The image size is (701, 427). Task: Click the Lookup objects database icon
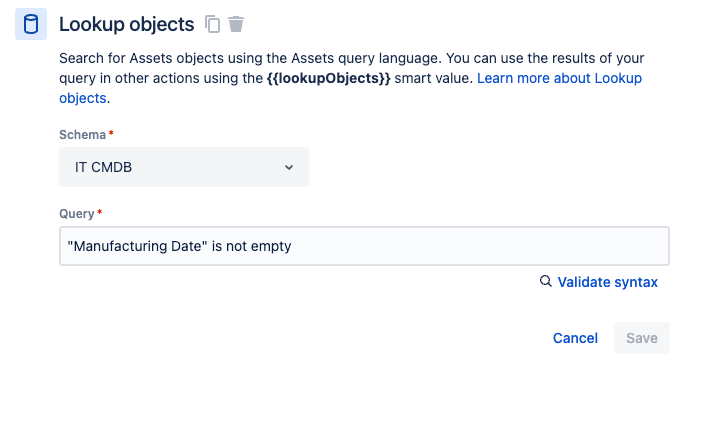[x=31, y=24]
